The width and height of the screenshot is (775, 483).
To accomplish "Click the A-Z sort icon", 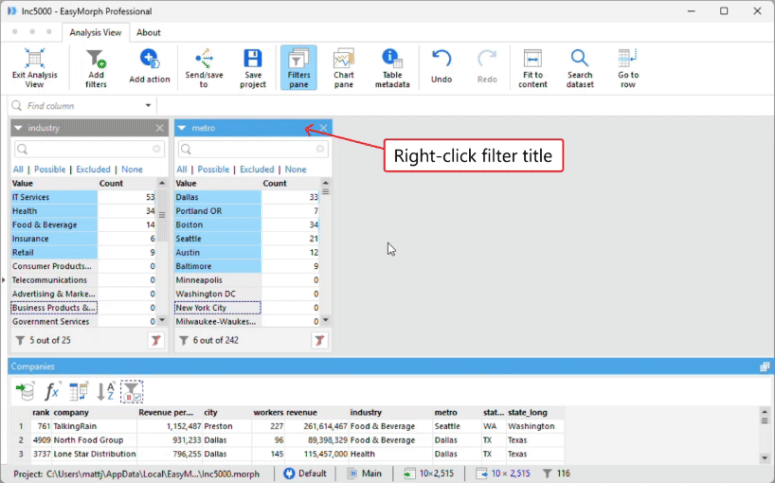I will (x=105, y=391).
